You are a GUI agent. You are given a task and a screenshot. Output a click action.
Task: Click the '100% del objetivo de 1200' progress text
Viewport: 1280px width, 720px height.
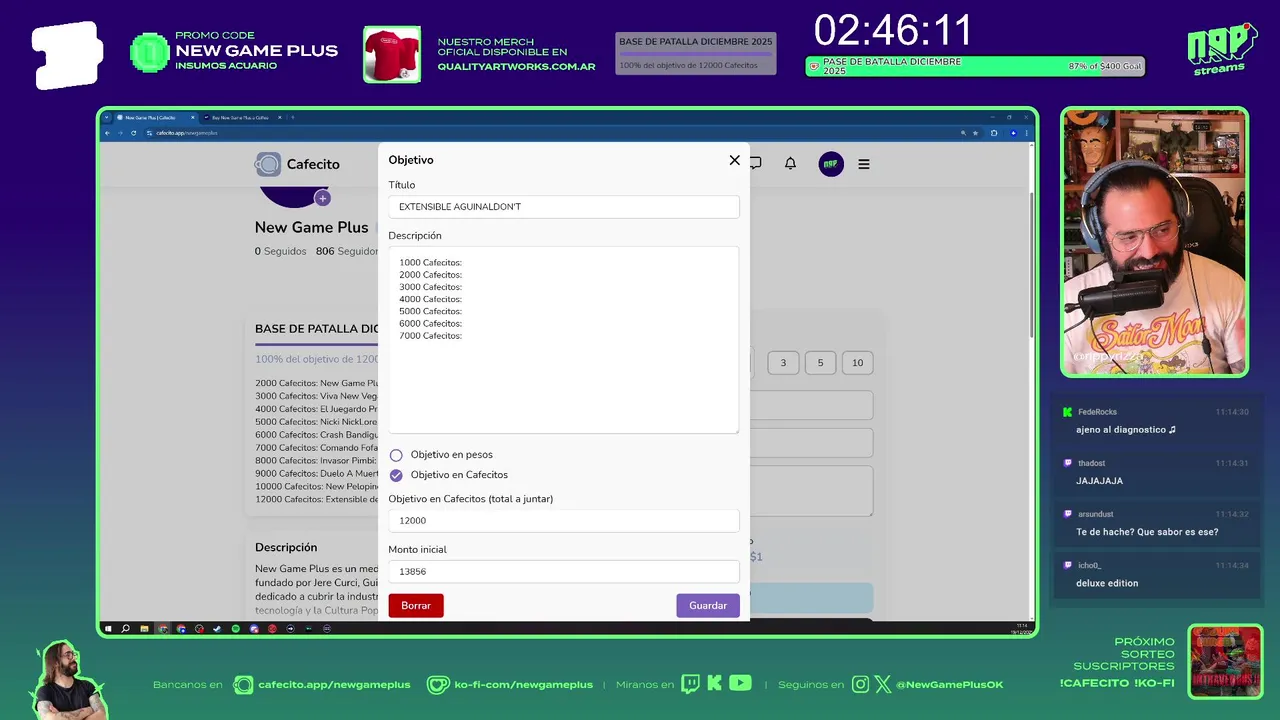coord(316,359)
